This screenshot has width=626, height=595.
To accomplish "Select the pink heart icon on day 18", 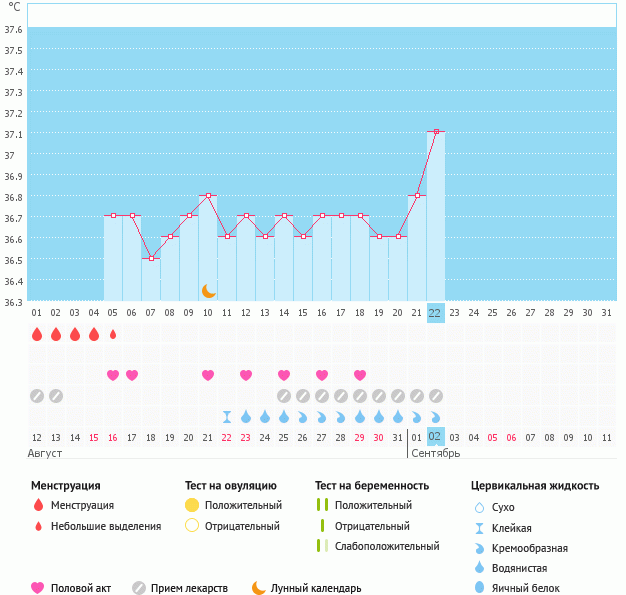I will (360, 375).
